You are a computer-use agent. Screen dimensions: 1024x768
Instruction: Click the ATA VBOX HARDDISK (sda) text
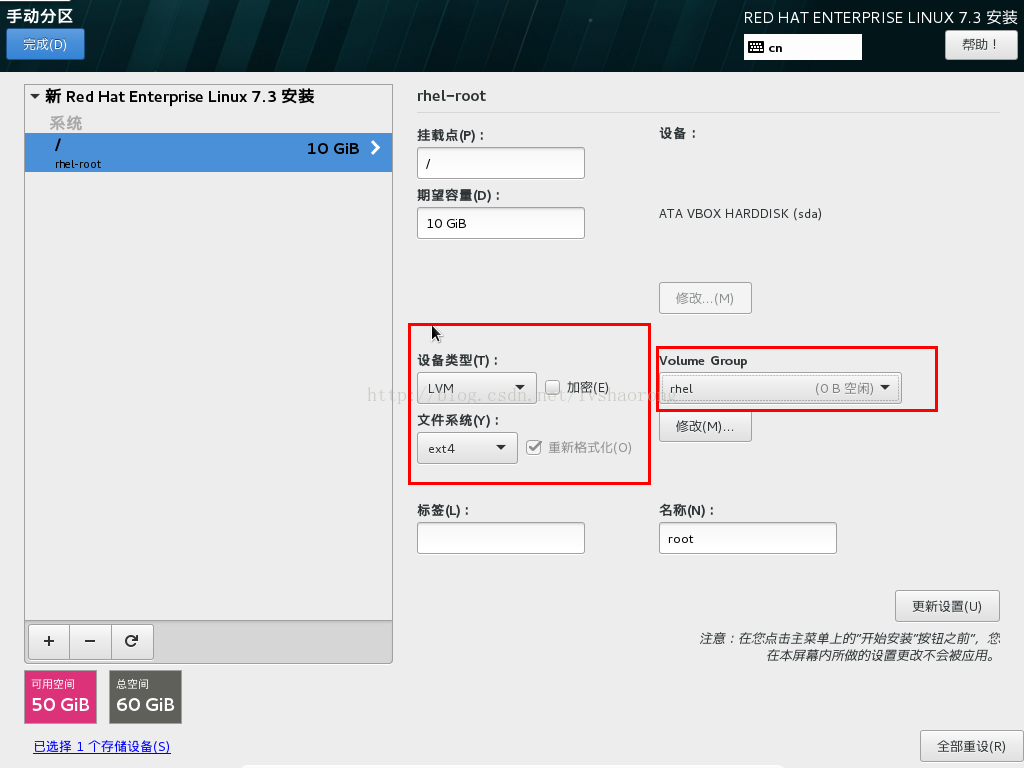[x=741, y=214]
